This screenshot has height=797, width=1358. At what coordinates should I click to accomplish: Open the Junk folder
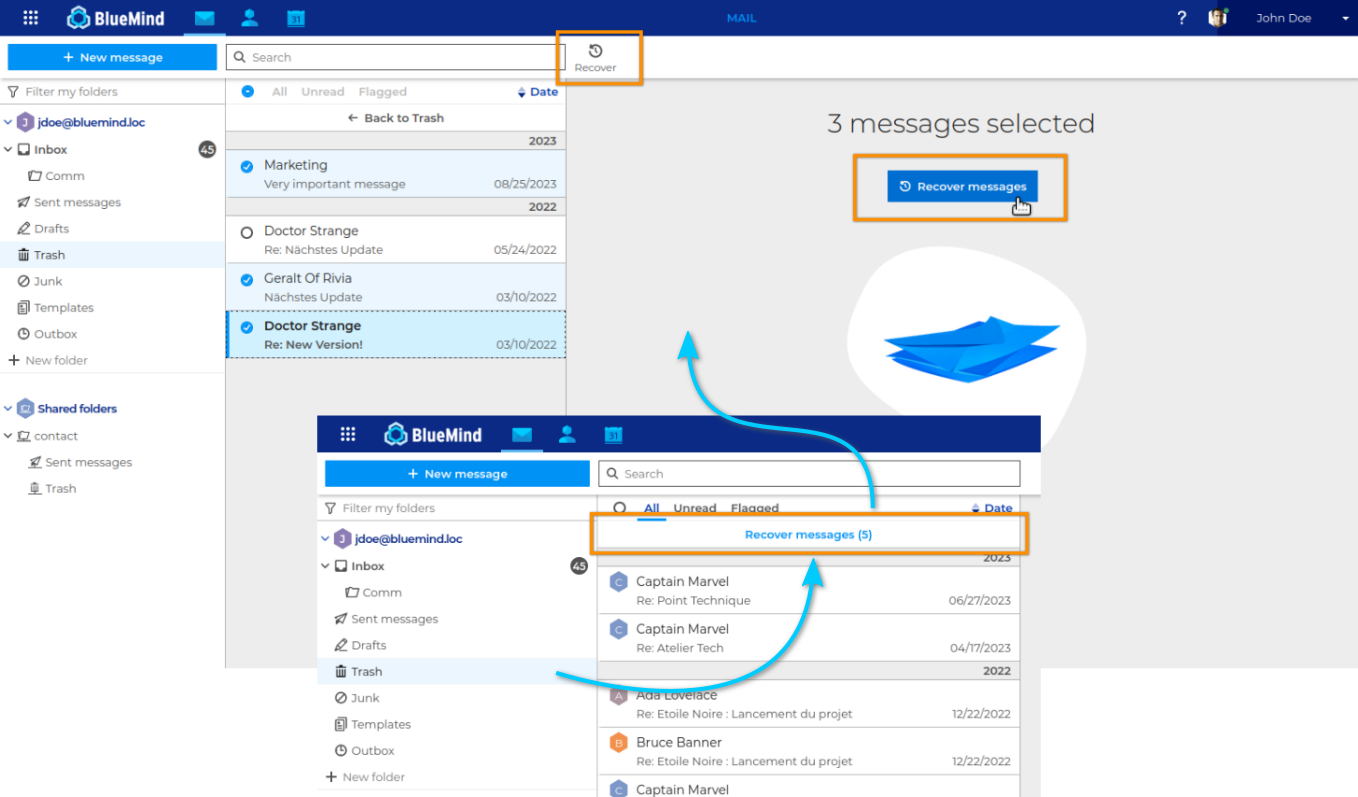(x=48, y=281)
